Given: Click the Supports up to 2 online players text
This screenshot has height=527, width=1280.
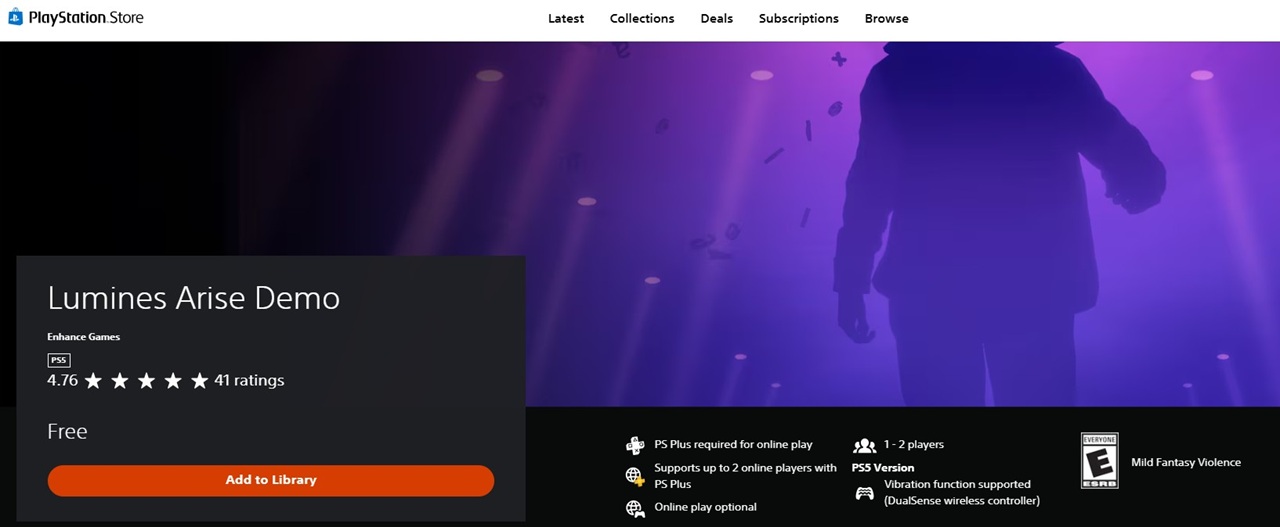Looking at the screenshot, I should [x=746, y=476].
